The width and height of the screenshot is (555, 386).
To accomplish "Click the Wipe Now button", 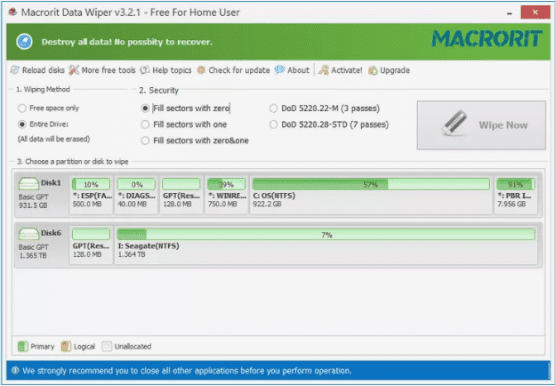I will point(481,125).
